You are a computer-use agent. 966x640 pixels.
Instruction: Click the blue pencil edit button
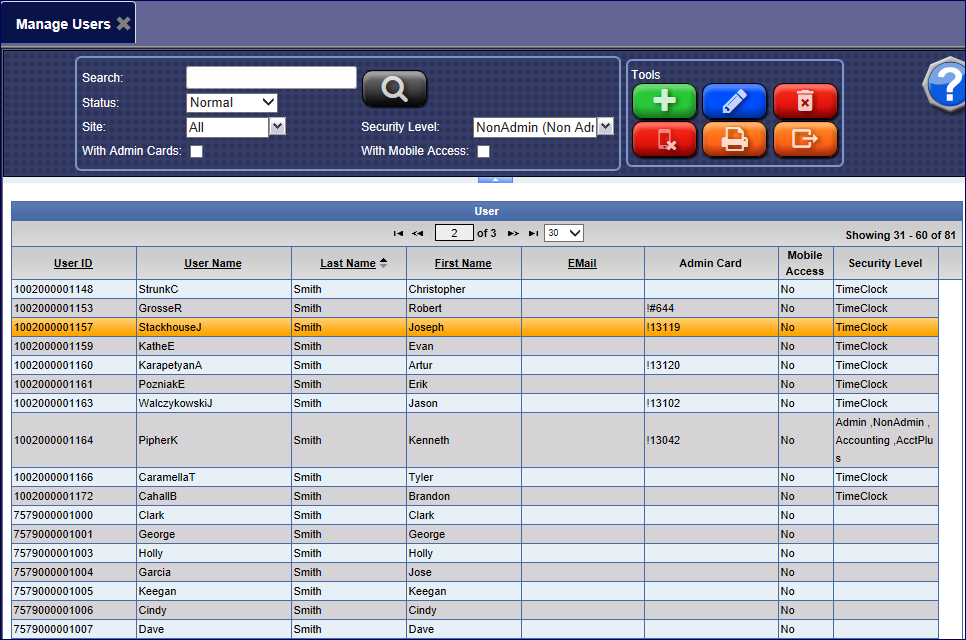pyautogui.click(x=734, y=102)
